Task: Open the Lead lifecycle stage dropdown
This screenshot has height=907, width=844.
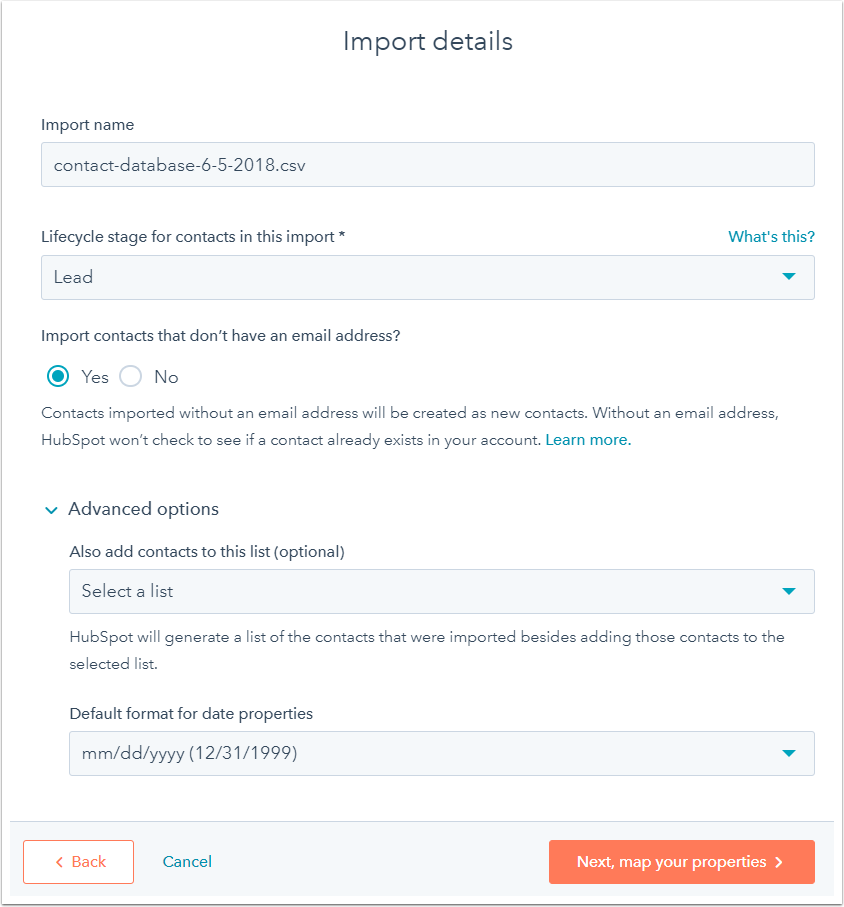Action: tap(427, 277)
